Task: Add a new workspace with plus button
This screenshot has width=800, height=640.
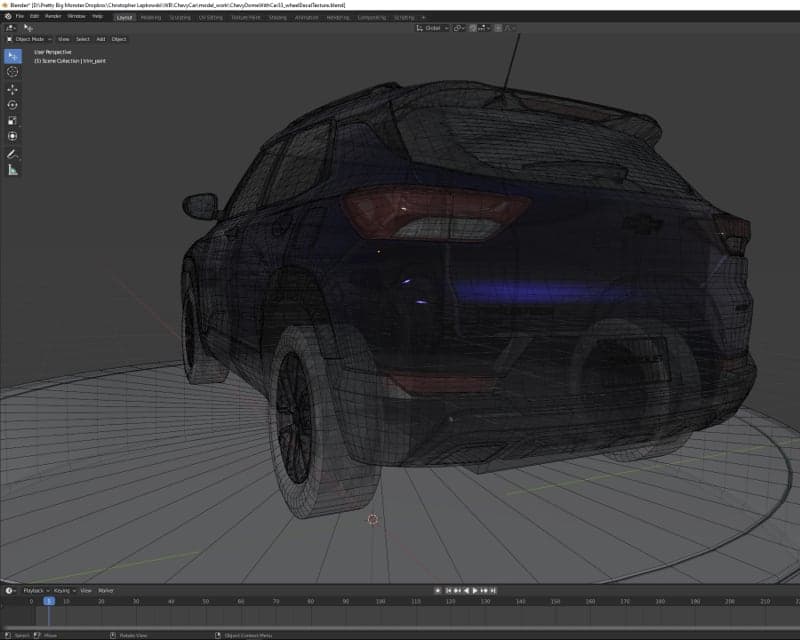Action: (423, 17)
